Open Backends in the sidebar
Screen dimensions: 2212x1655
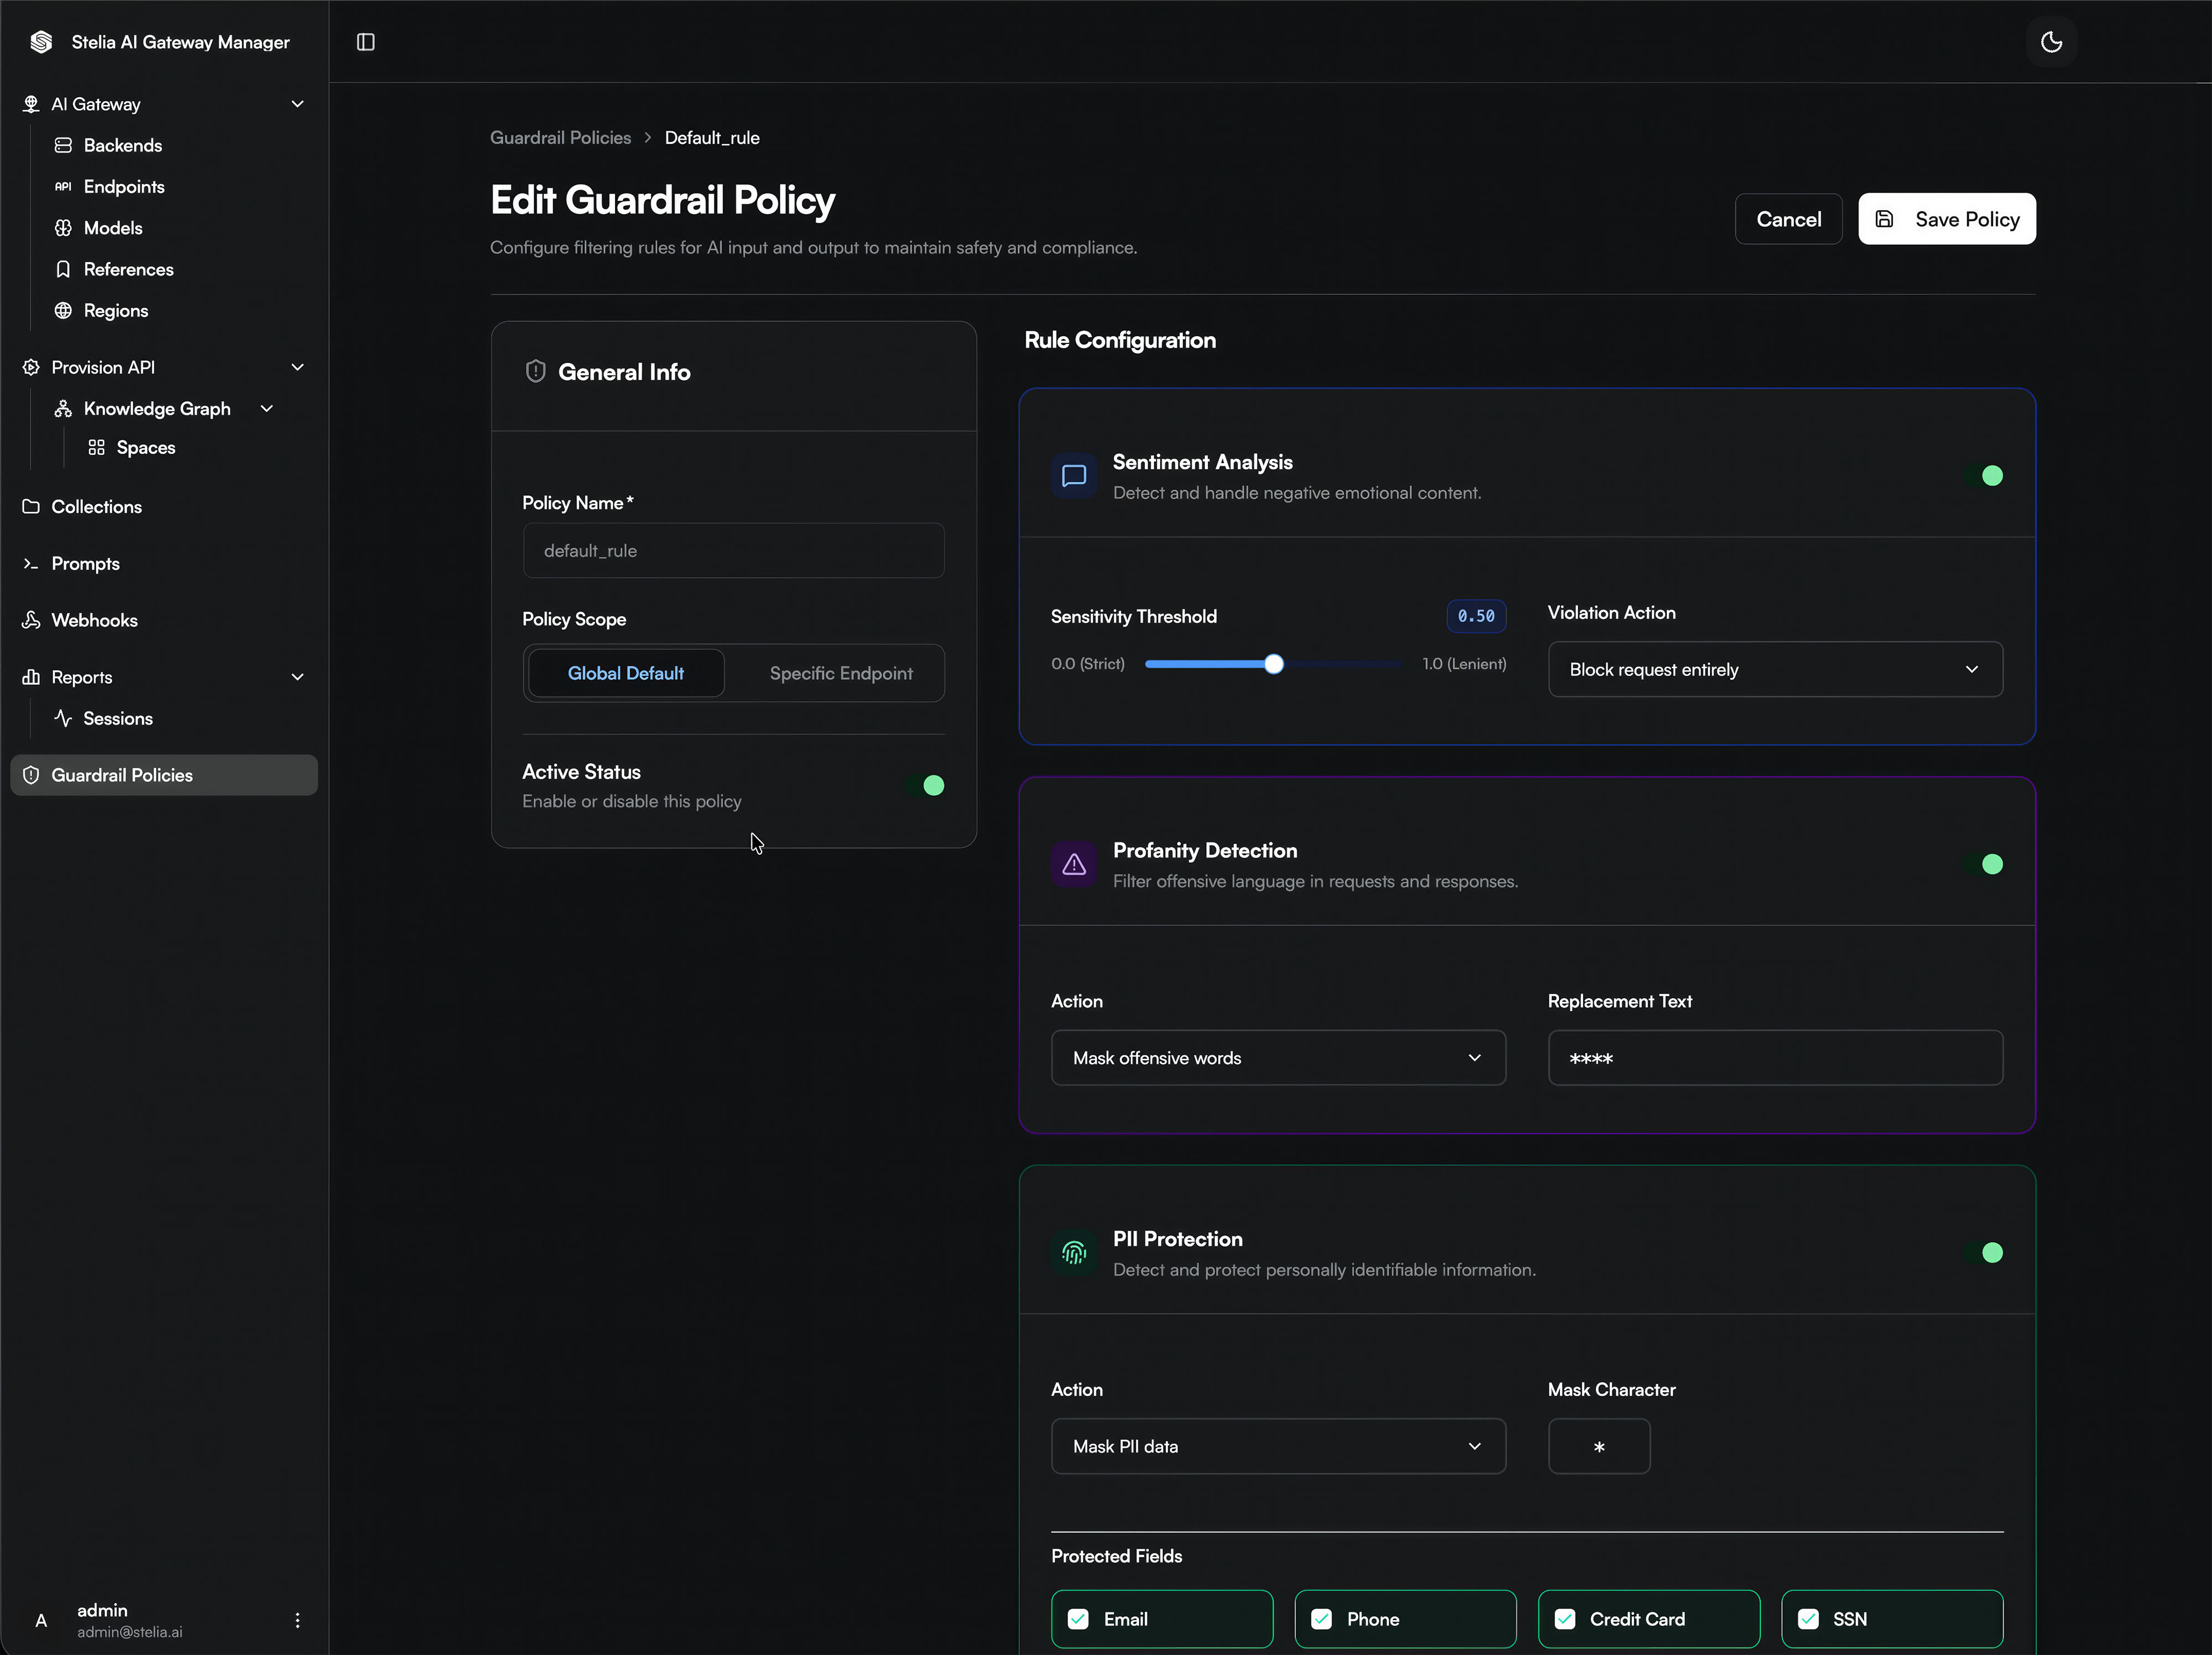coord(122,145)
